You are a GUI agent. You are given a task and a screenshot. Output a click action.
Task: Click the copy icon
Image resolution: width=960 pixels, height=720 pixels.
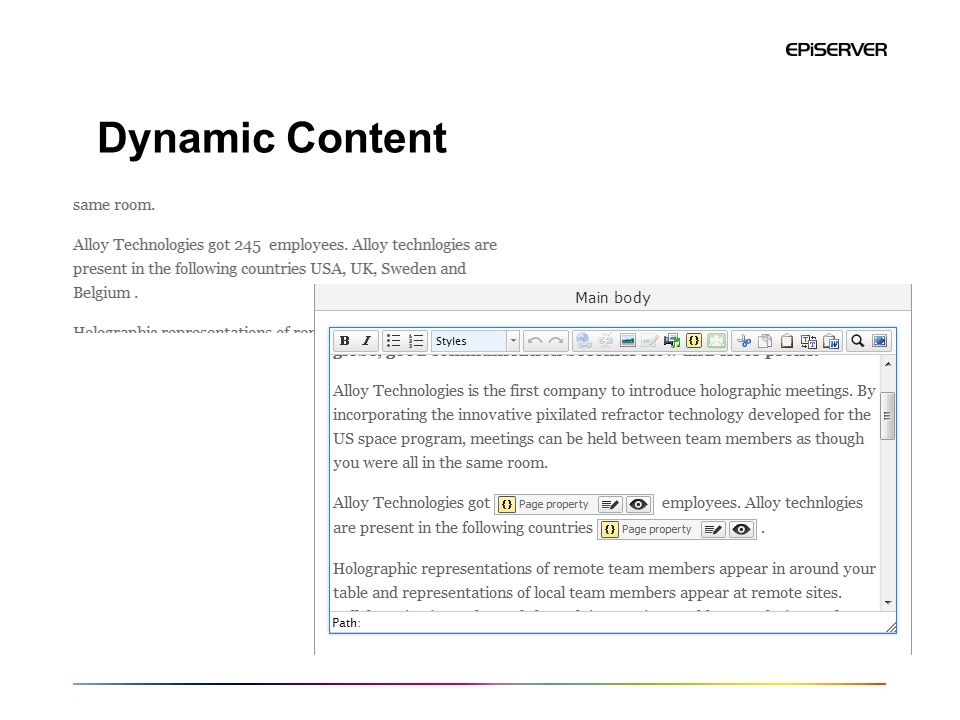(765, 341)
